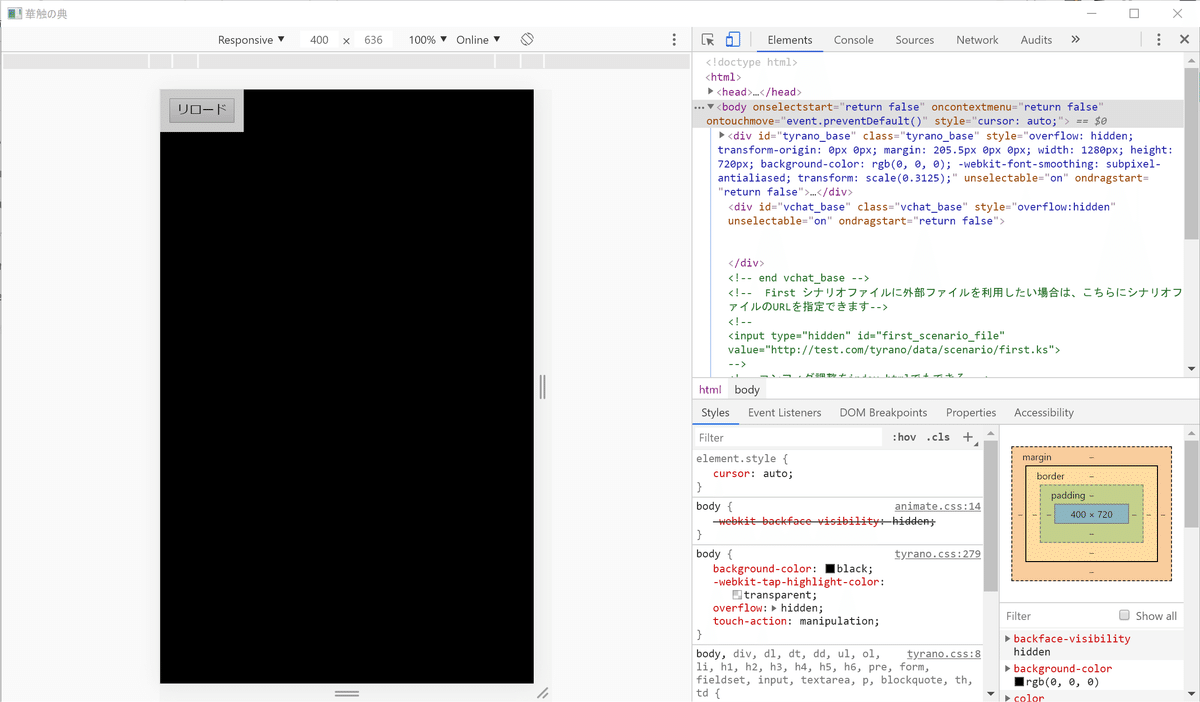Click the black background-color swatch in styles
The image size is (1200, 702).
[830, 568]
